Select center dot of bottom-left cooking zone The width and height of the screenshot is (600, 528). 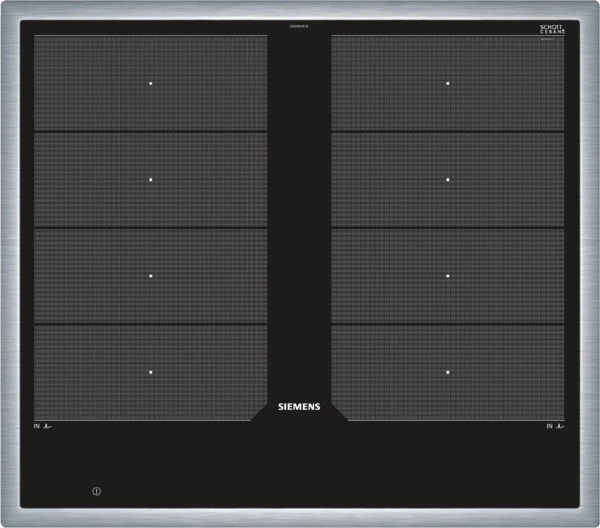[151, 372]
